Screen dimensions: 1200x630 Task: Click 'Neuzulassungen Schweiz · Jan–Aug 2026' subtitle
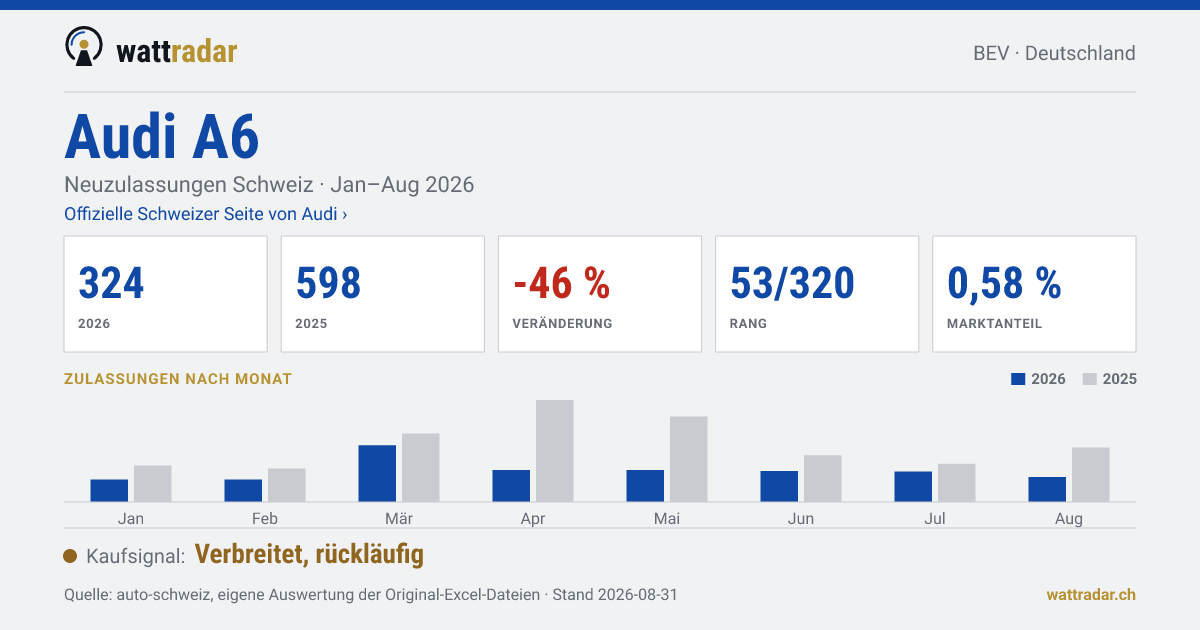pyautogui.click(x=269, y=185)
